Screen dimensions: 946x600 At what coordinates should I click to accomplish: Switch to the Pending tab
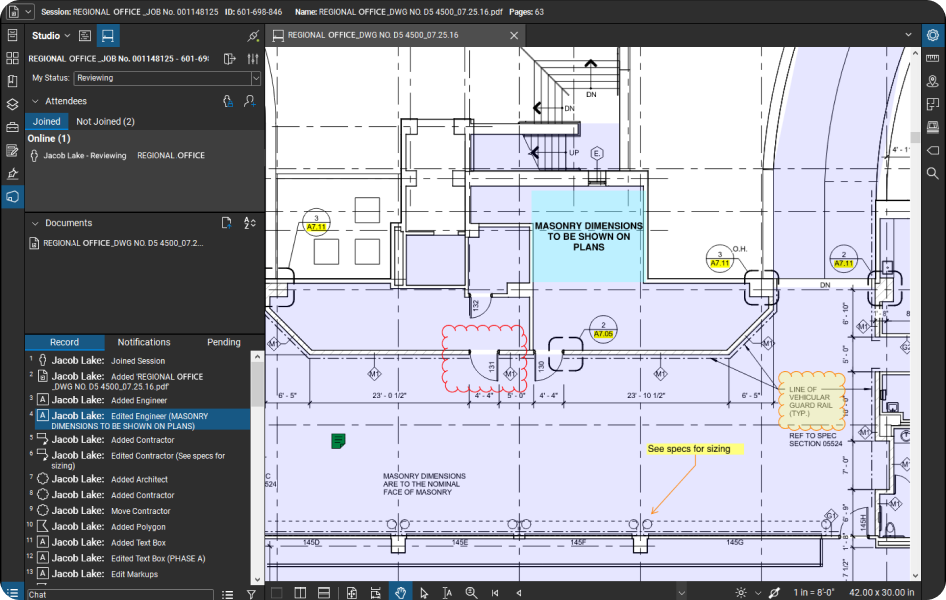[223, 342]
